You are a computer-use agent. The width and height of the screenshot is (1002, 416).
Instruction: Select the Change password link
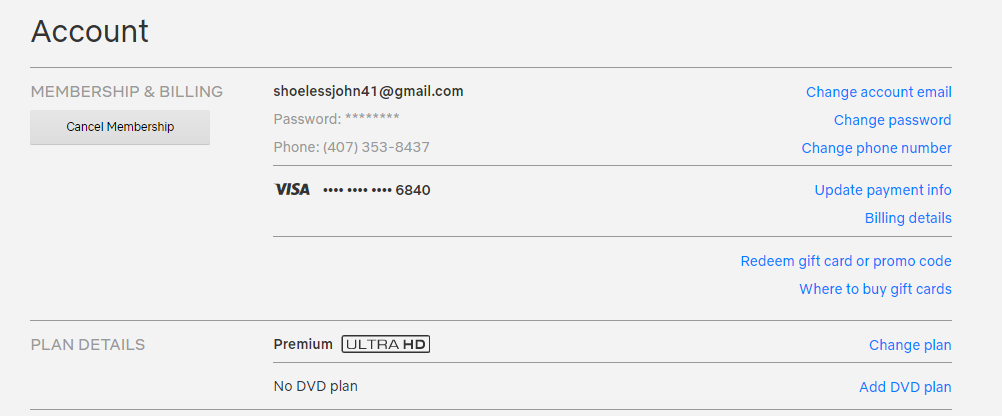point(893,120)
